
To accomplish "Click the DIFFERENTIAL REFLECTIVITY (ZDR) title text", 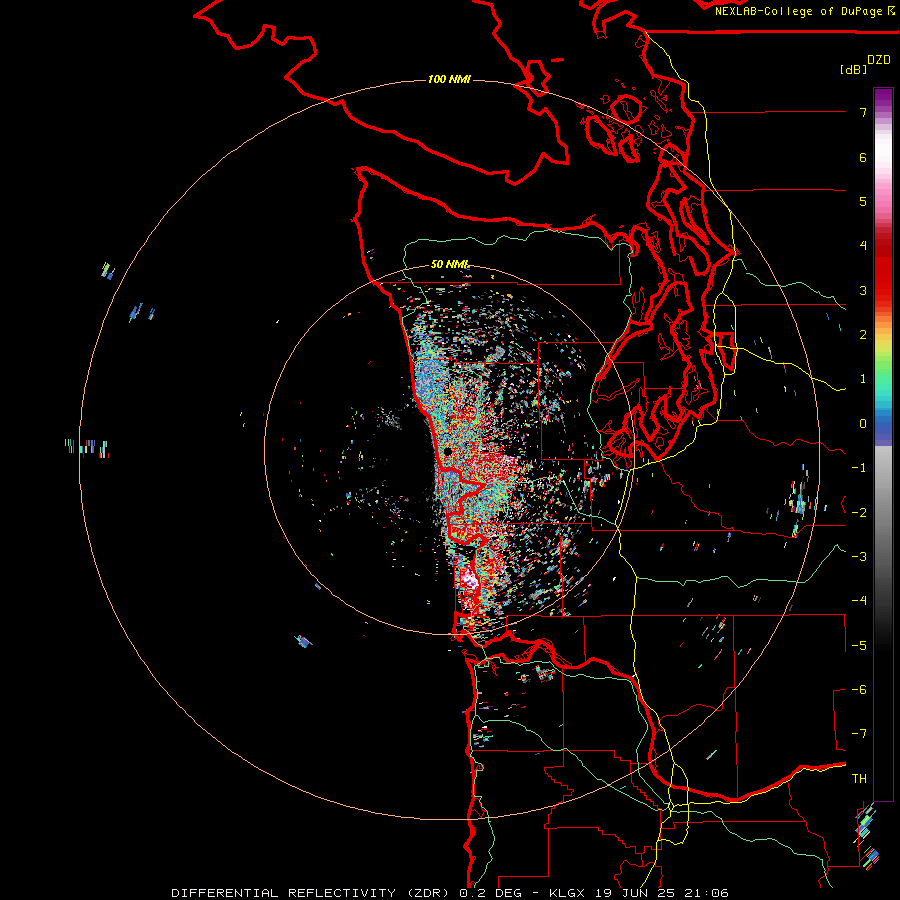I will click(x=310, y=893).
